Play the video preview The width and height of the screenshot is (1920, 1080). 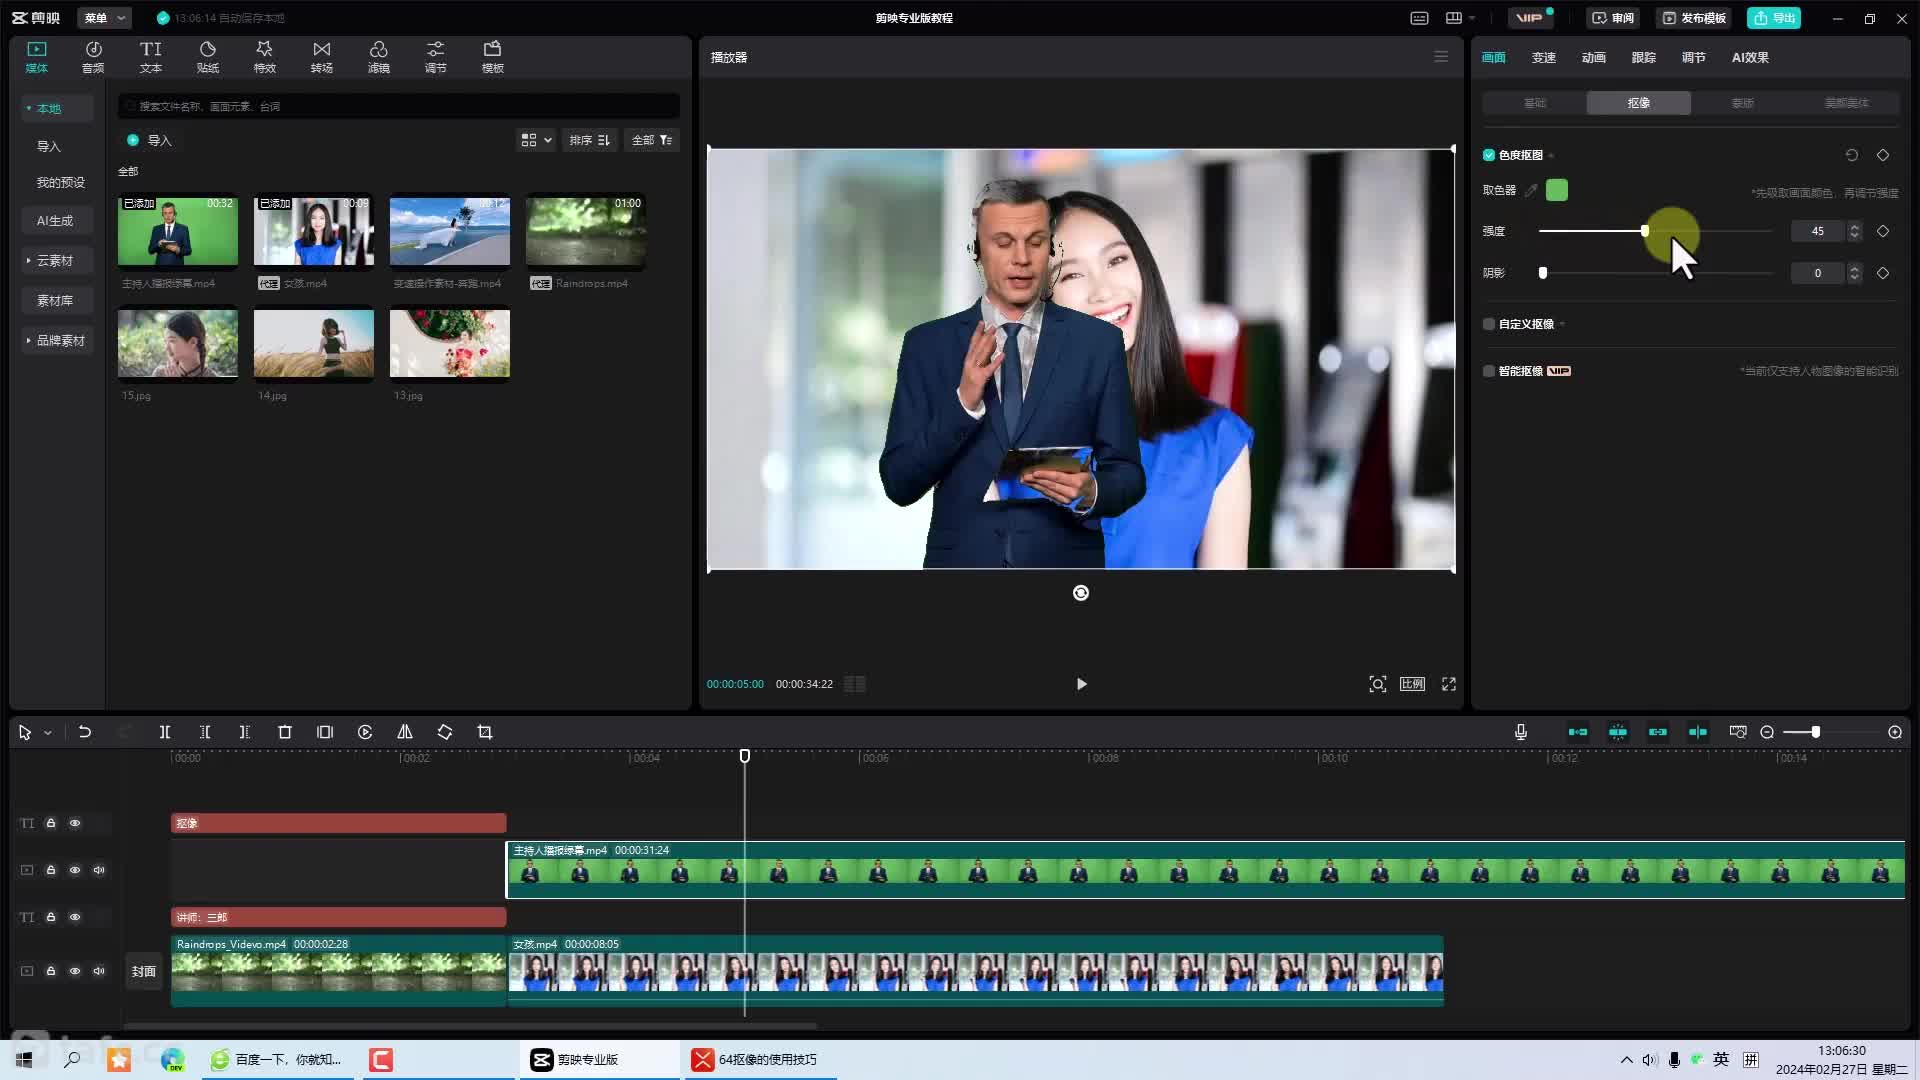(x=1081, y=684)
